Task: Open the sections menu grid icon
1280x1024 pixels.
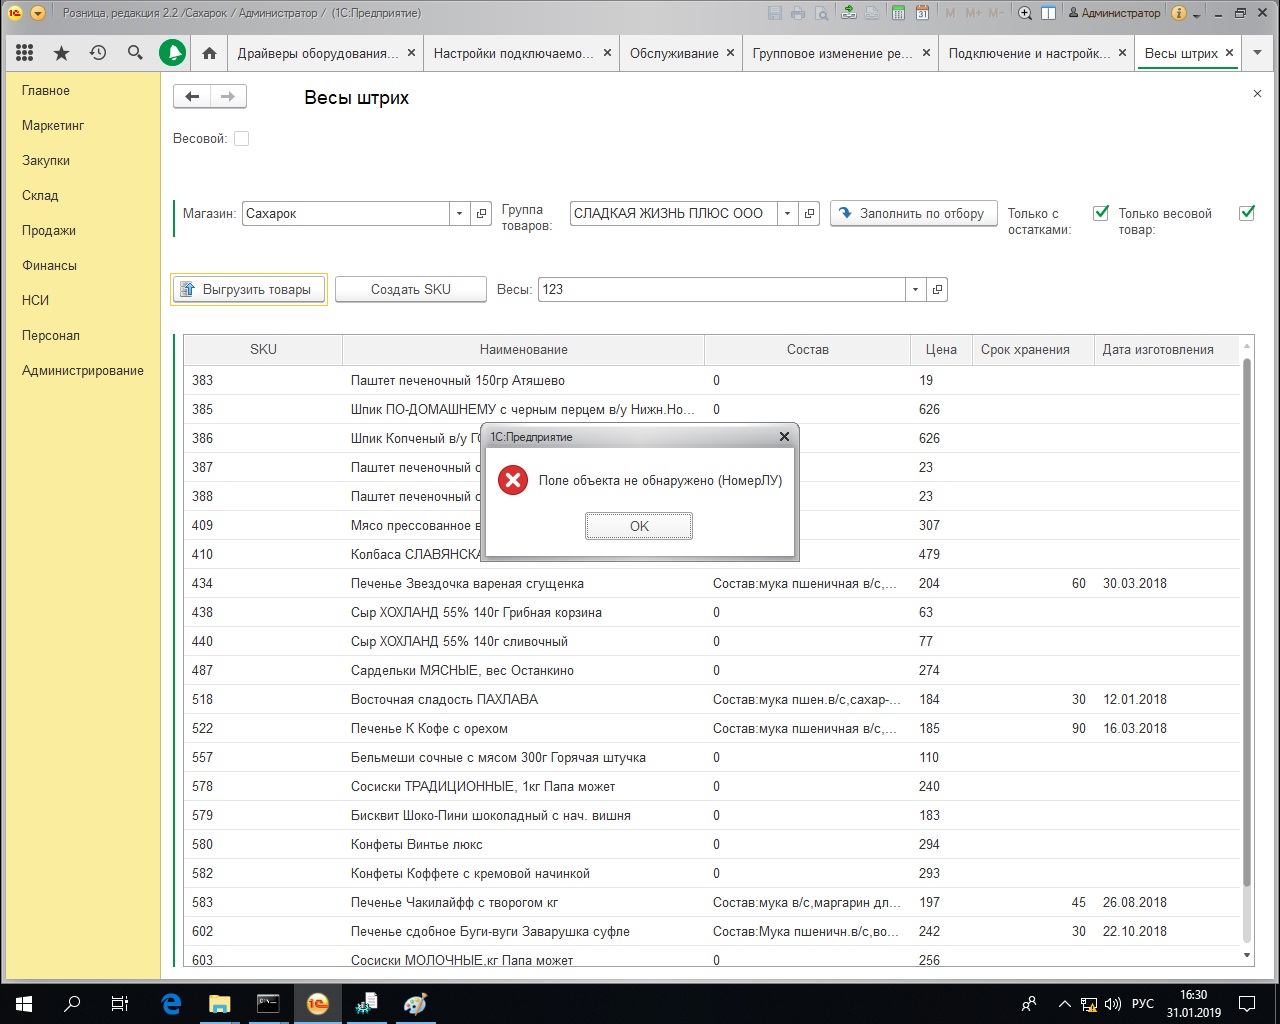Action: [x=25, y=53]
